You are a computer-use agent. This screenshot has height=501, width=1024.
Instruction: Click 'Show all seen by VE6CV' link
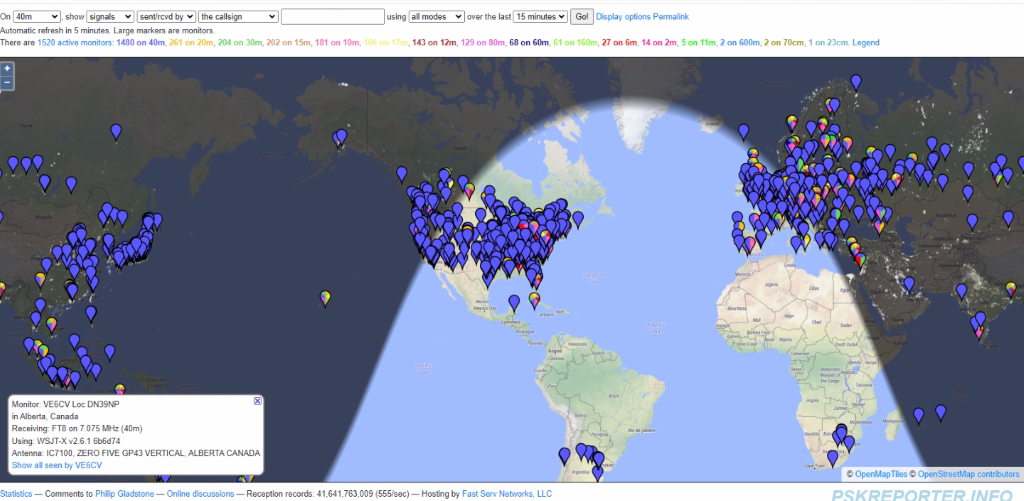pyautogui.click(x=57, y=465)
